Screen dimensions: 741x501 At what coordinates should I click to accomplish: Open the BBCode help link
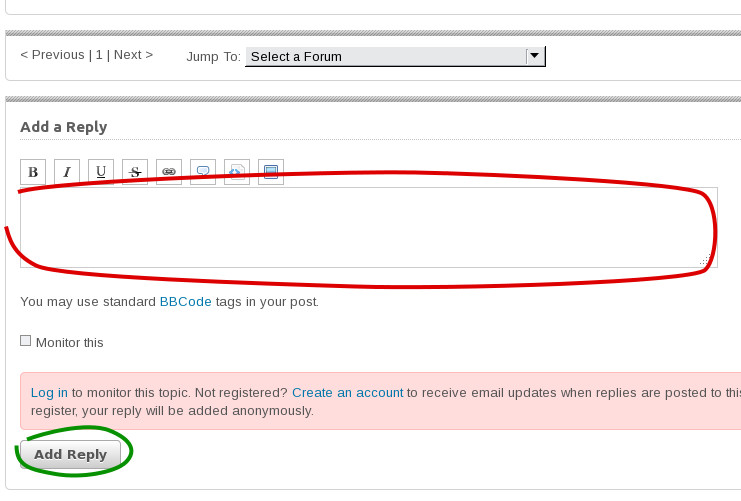tap(185, 301)
